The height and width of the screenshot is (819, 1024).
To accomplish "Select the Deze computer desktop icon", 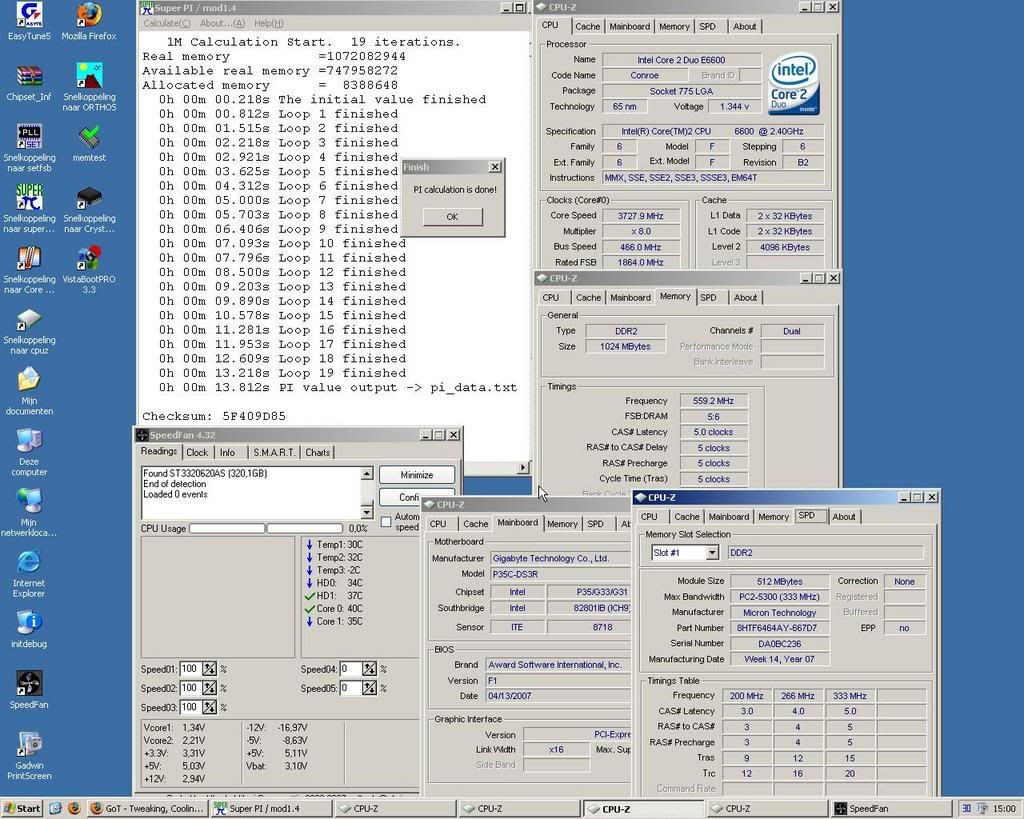I will 29,453.
